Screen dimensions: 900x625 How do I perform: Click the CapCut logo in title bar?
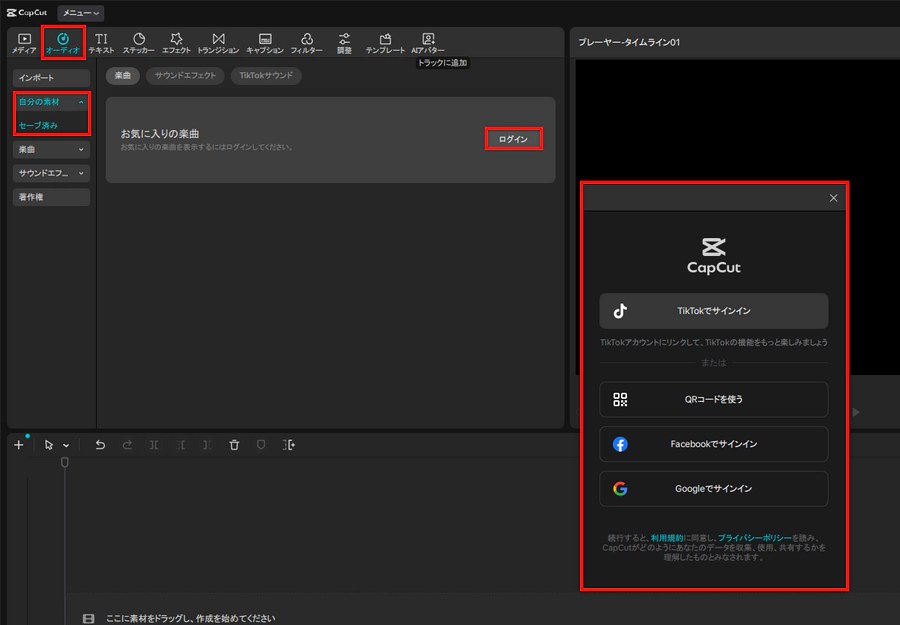click(x=26, y=13)
